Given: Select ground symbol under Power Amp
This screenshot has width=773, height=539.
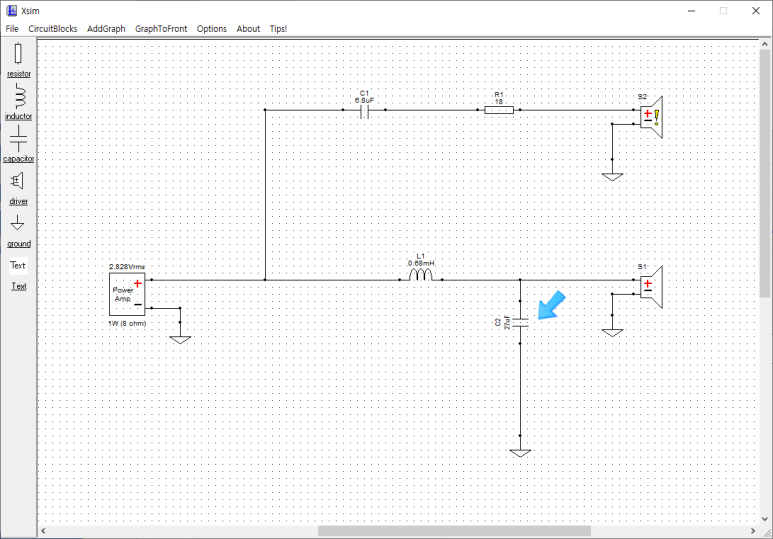Looking at the screenshot, I should pyautogui.click(x=180, y=340).
